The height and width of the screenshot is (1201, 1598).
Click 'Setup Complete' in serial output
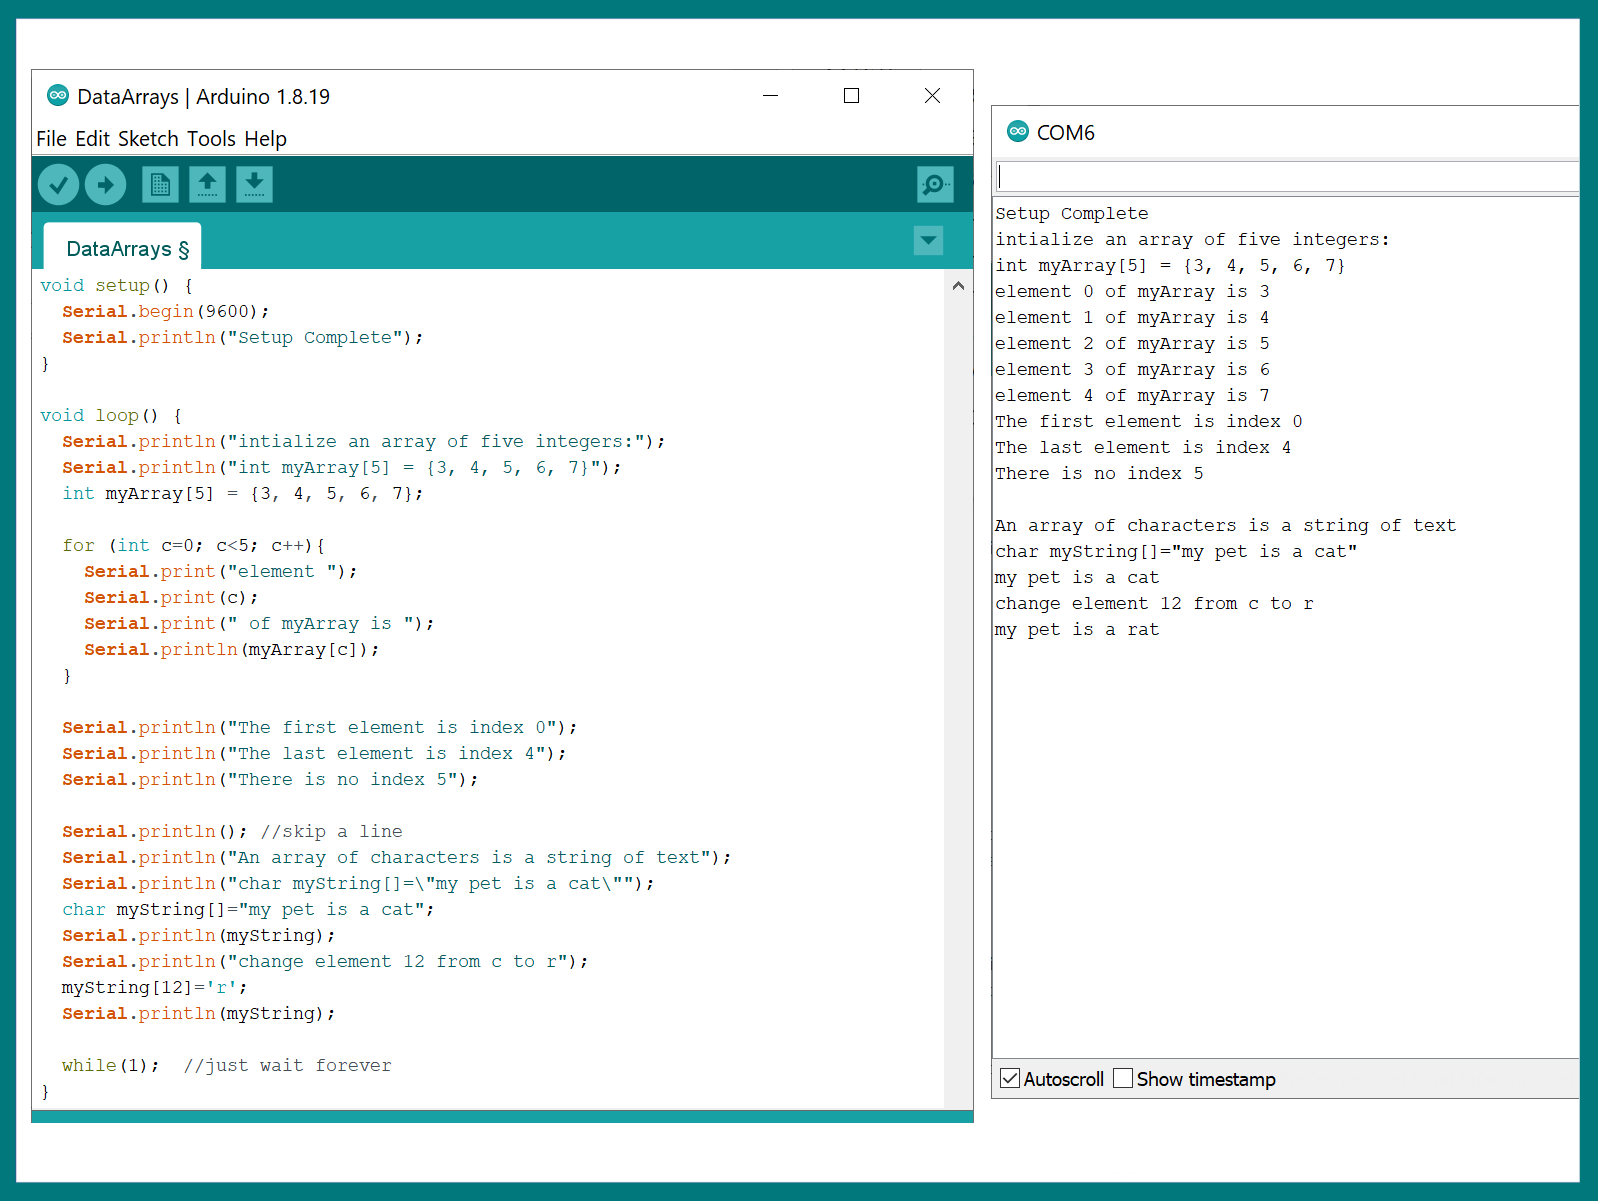[x=1072, y=214]
